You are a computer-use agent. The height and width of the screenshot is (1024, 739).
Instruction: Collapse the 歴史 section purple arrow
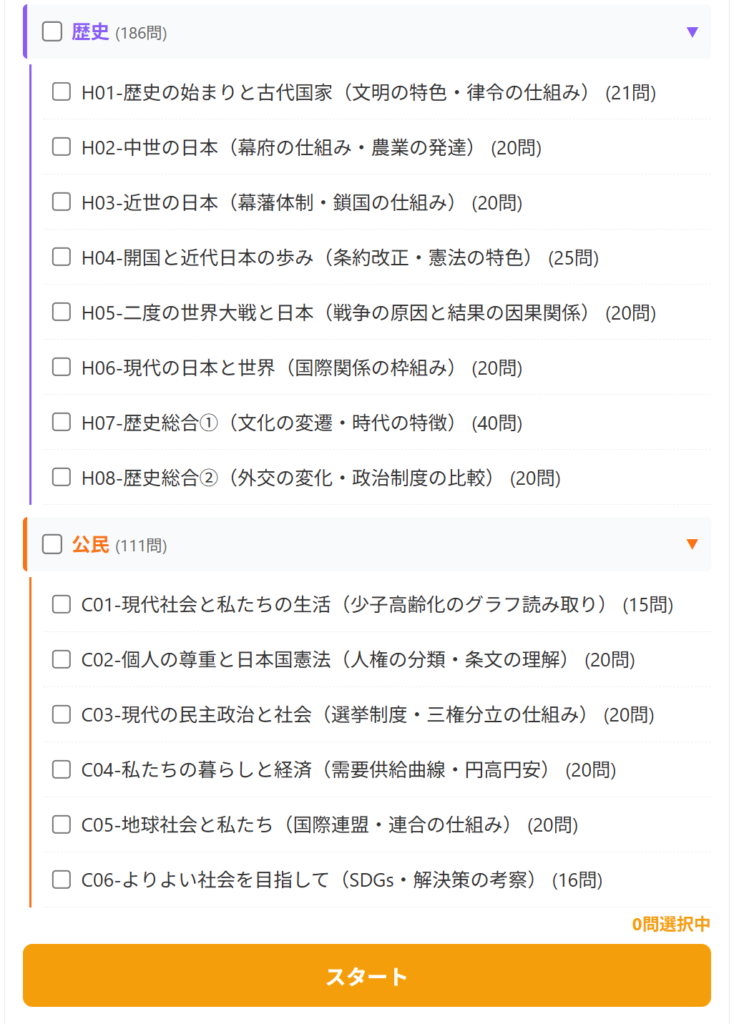click(692, 32)
